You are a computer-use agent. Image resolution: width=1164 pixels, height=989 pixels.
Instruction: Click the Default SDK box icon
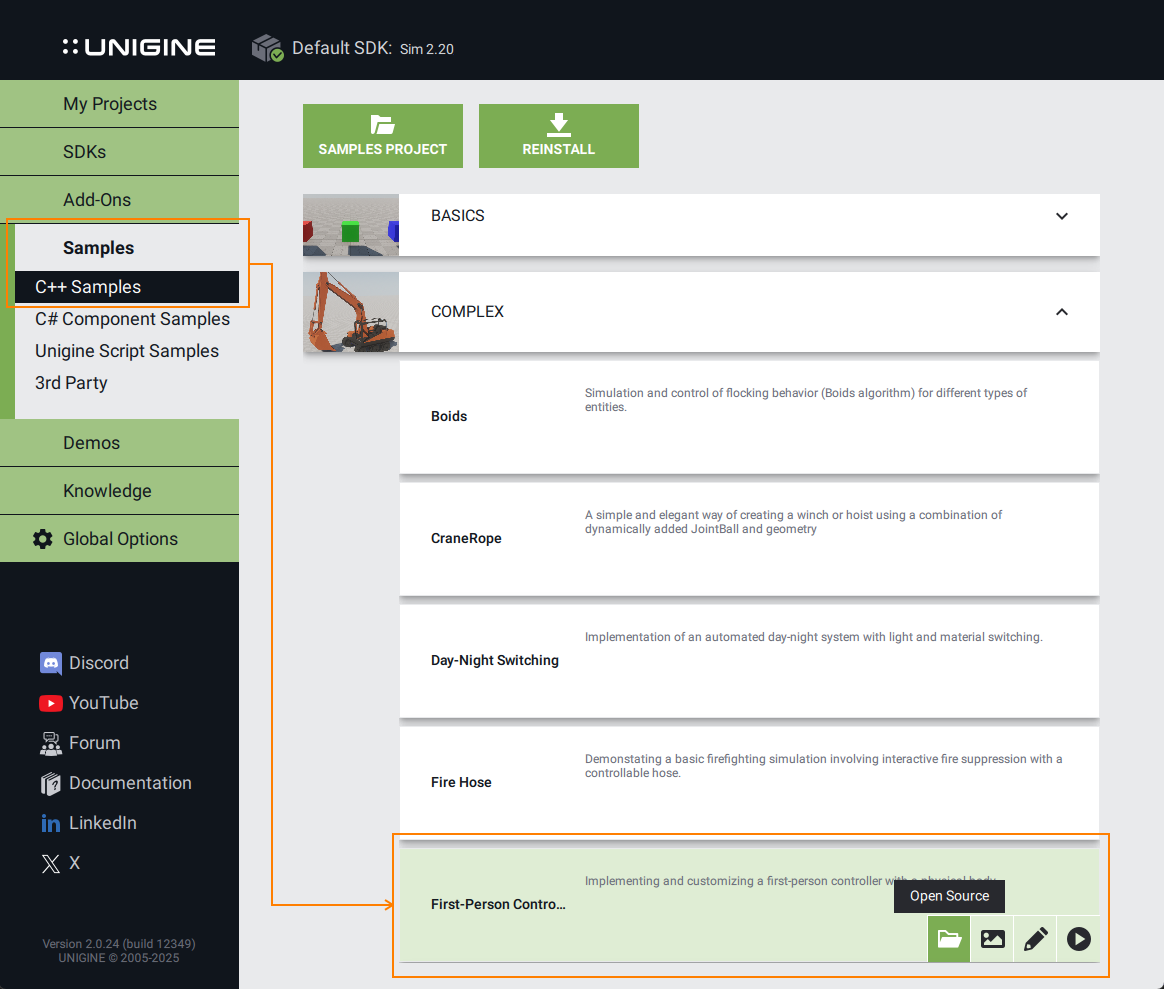(267, 48)
